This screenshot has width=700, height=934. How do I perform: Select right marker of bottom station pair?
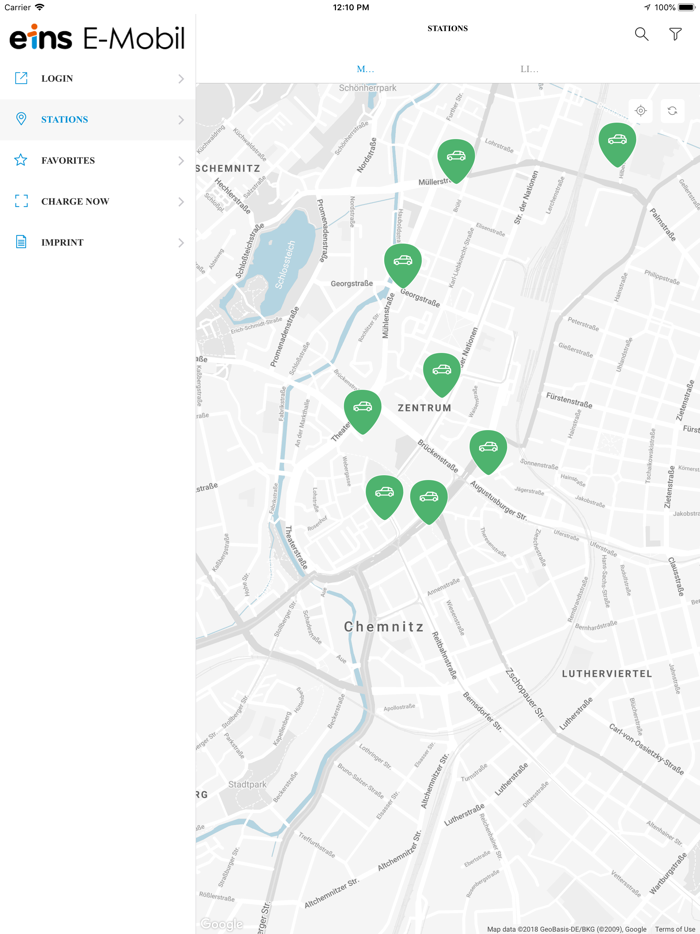[x=429, y=501]
